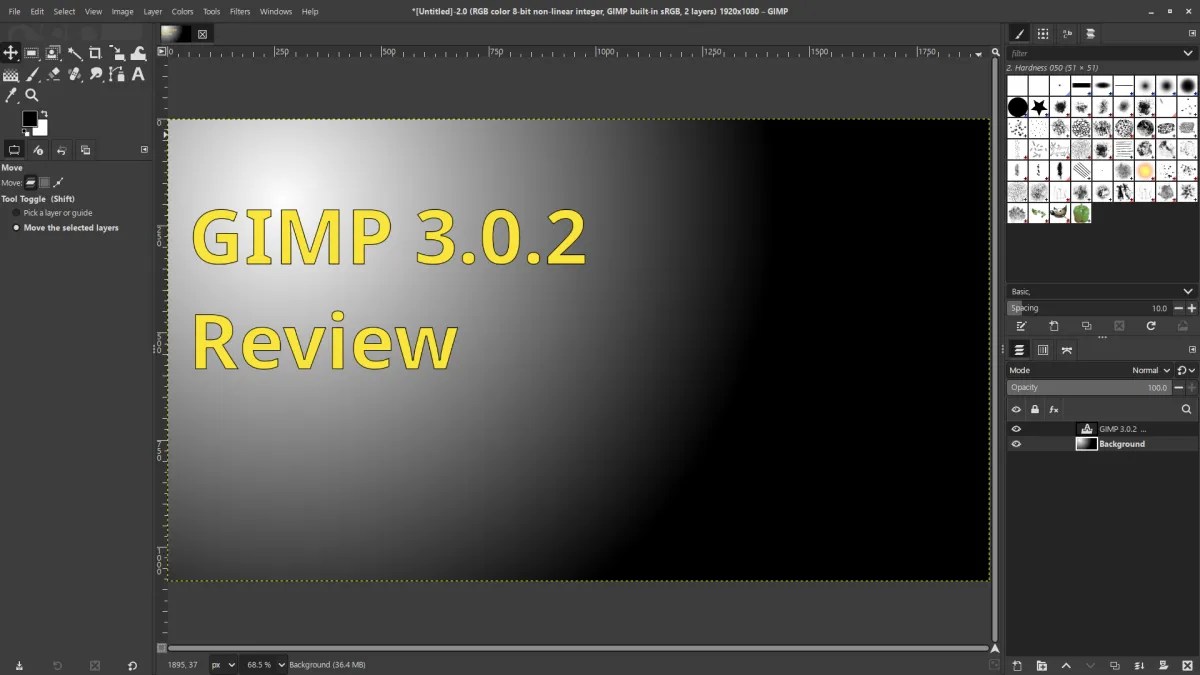The height and width of the screenshot is (675, 1200).
Task: Select the Text tool
Action: click(x=139, y=74)
